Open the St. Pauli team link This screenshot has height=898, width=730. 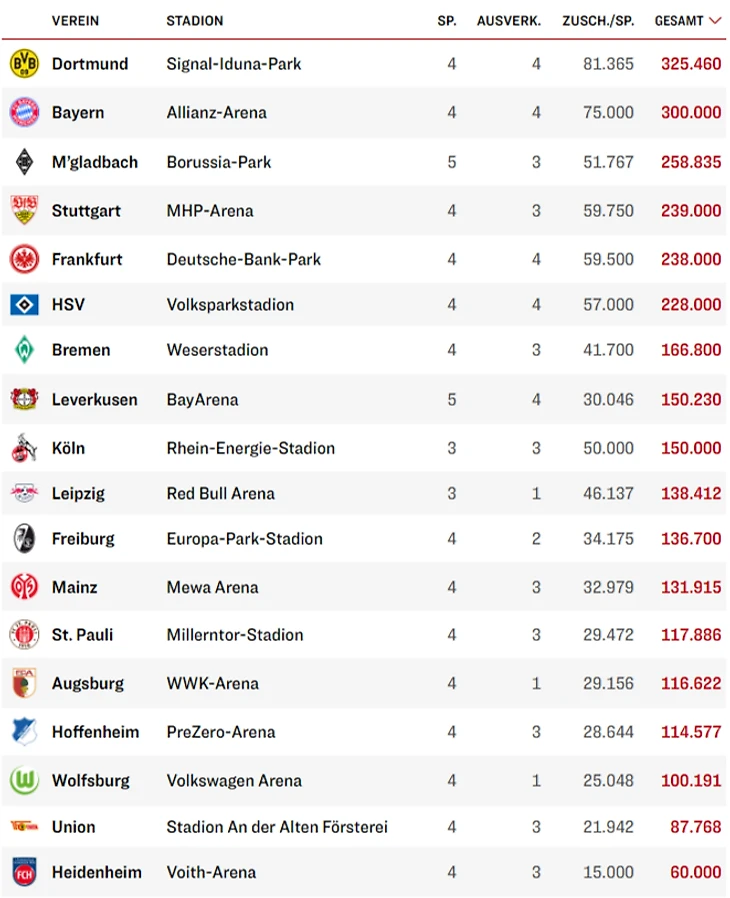(82, 634)
